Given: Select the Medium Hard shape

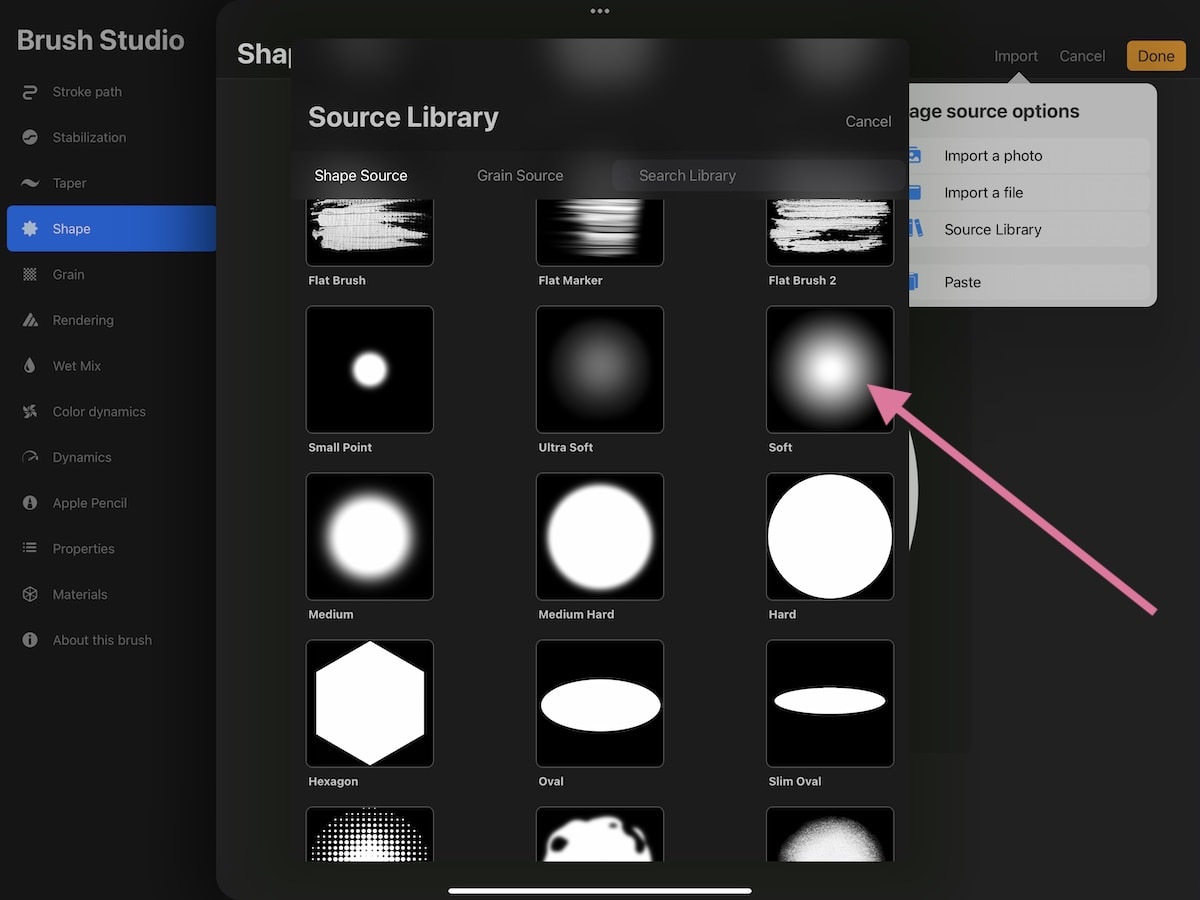Looking at the screenshot, I should coord(600,536).
